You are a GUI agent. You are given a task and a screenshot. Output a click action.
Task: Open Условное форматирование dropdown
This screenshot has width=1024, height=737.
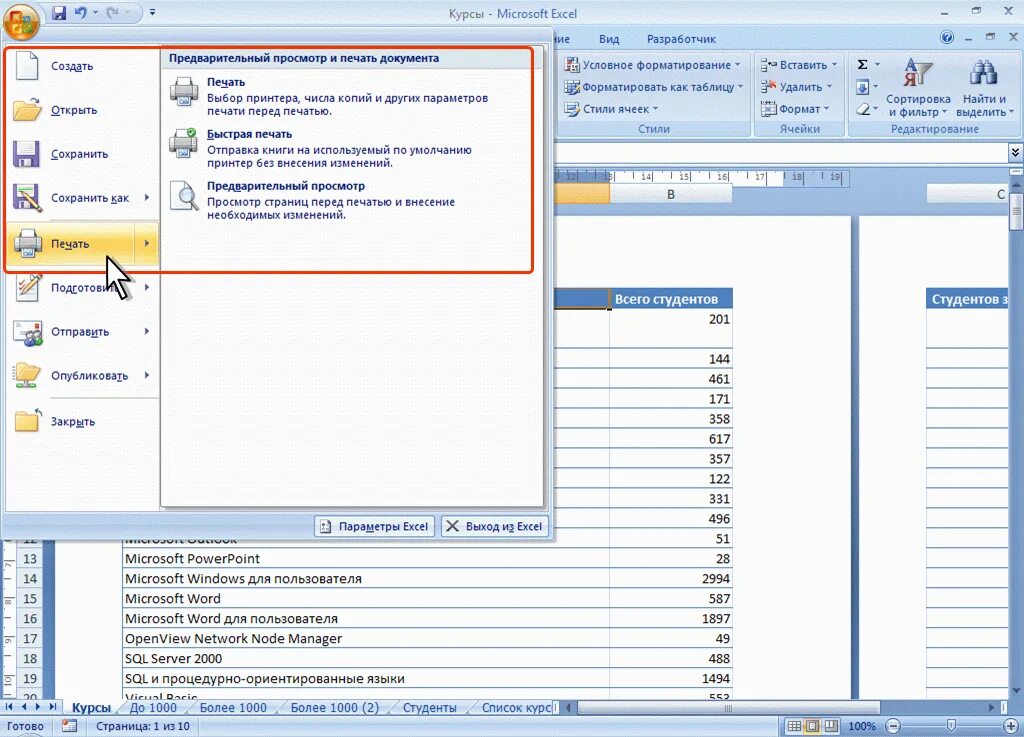point(652,65)
